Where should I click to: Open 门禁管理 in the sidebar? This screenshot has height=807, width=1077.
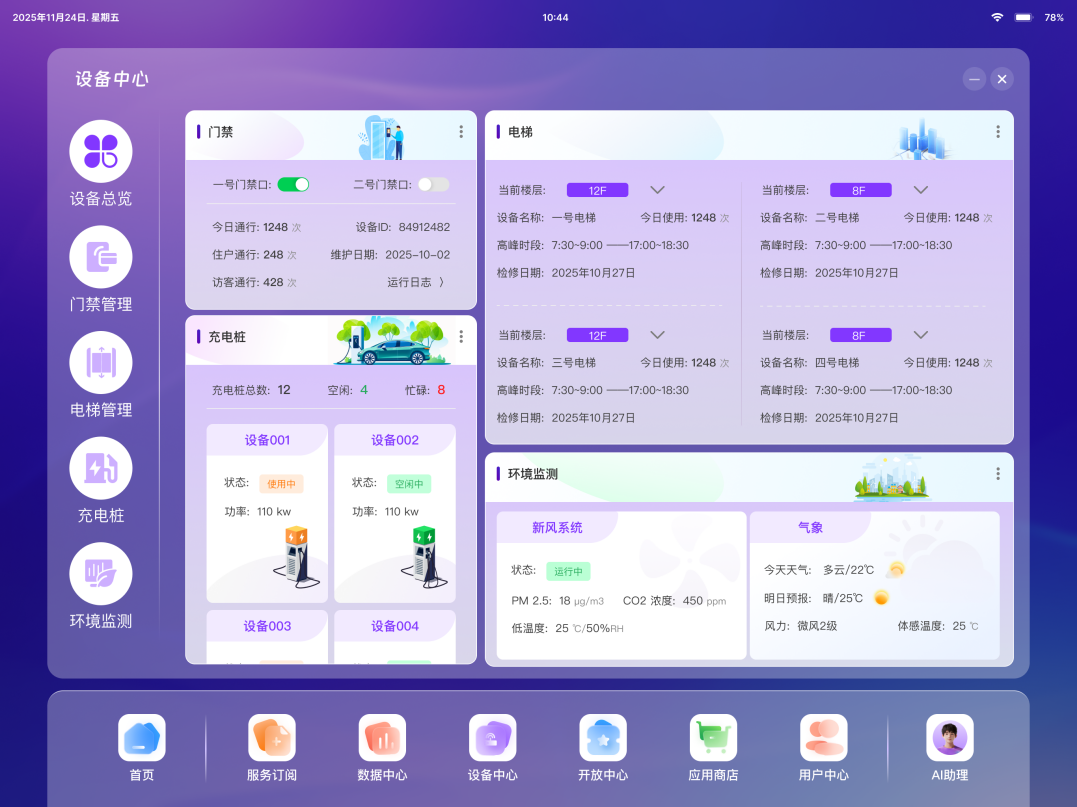(x=100, y=257)
